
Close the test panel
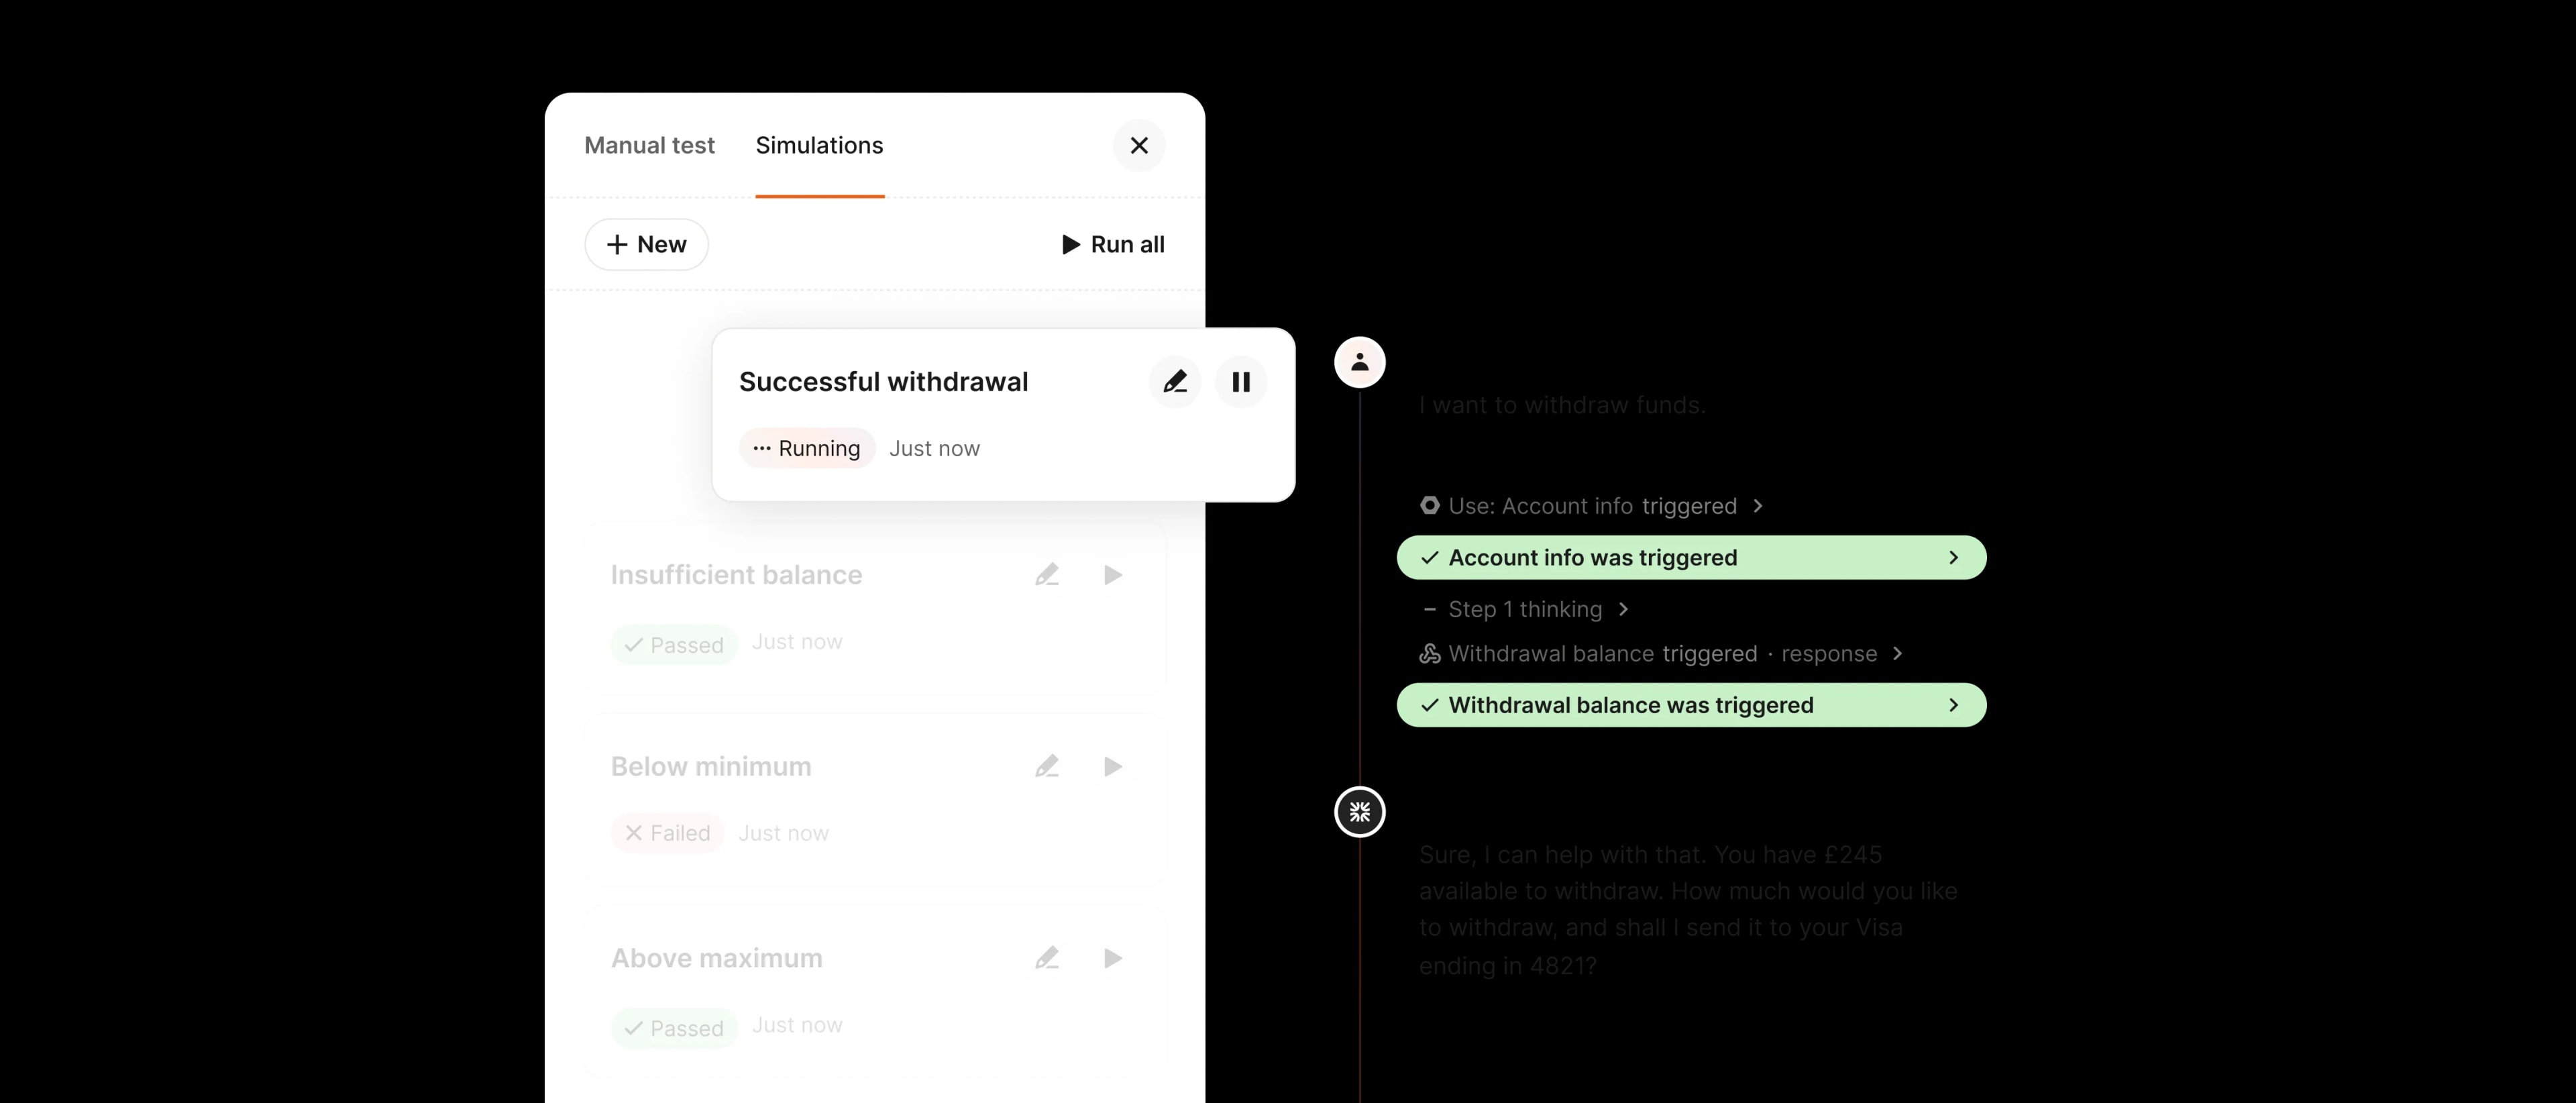click(1139, 146)
